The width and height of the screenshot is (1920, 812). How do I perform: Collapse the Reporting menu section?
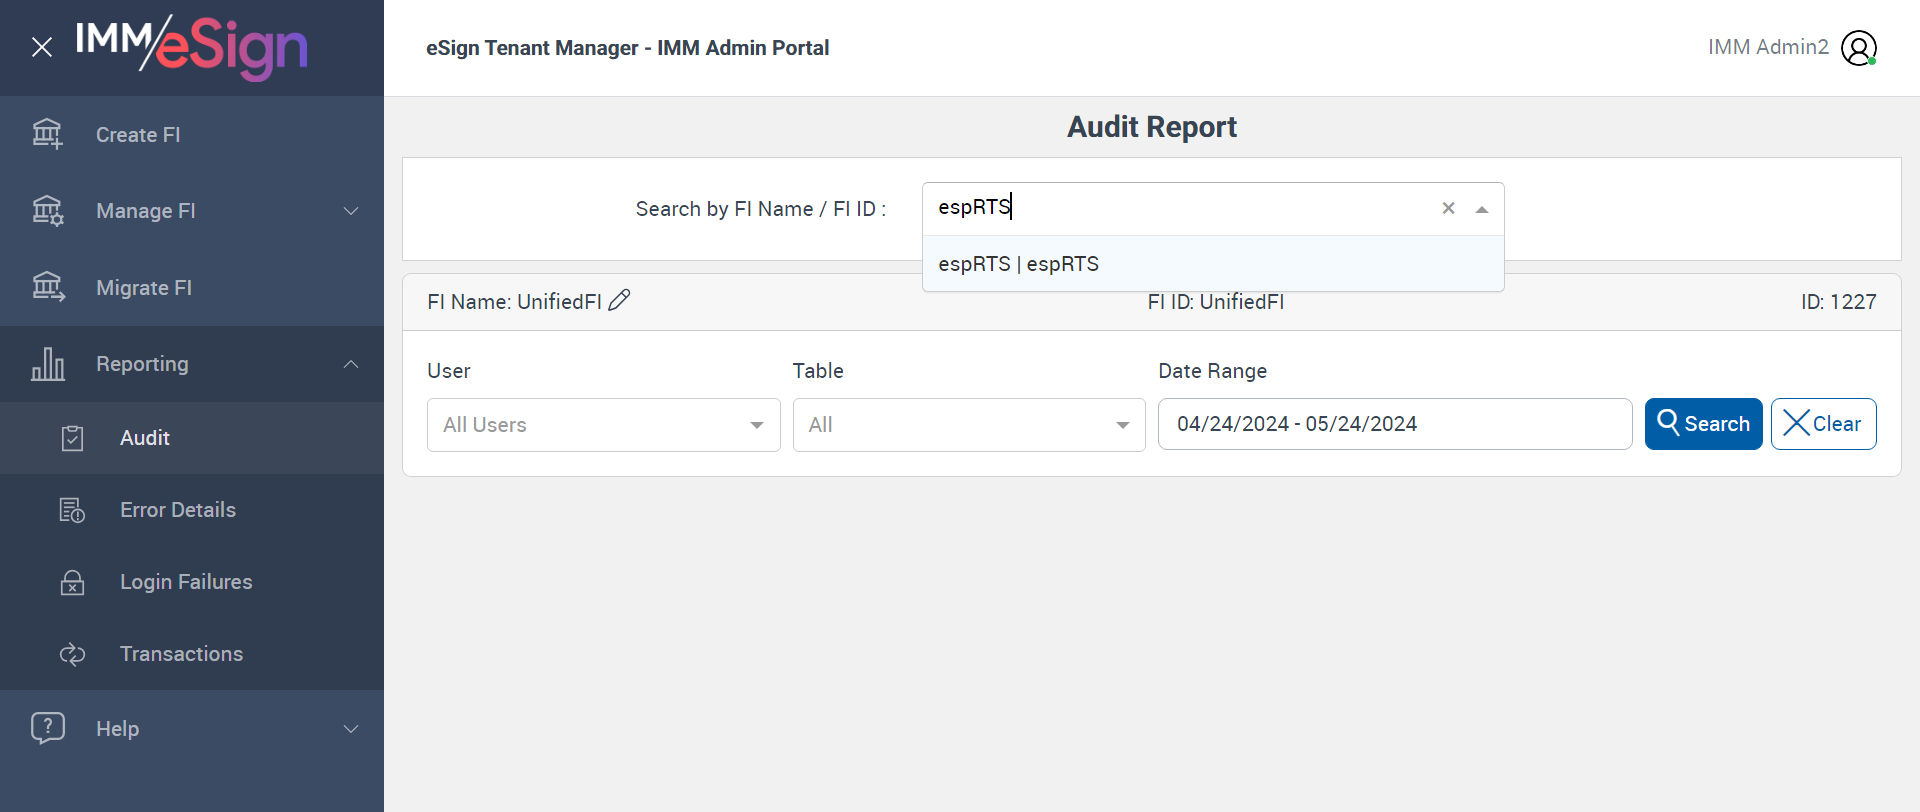click(x=351, y=364)
